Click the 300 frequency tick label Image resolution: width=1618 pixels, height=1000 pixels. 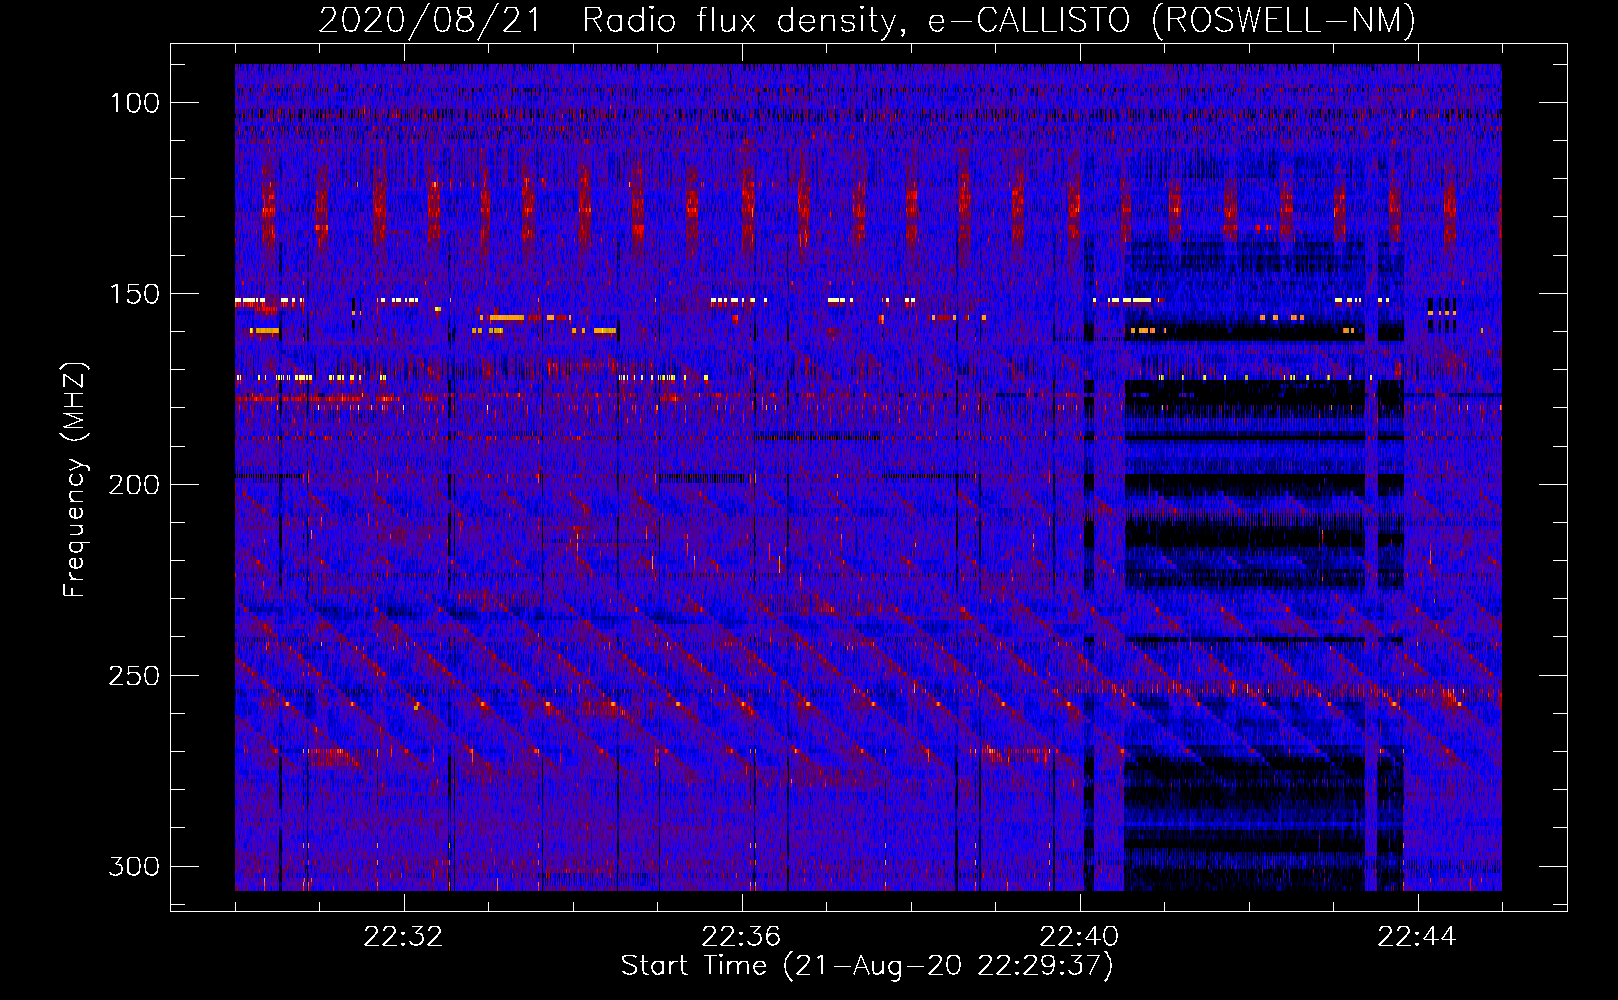[x=134, y=866]
